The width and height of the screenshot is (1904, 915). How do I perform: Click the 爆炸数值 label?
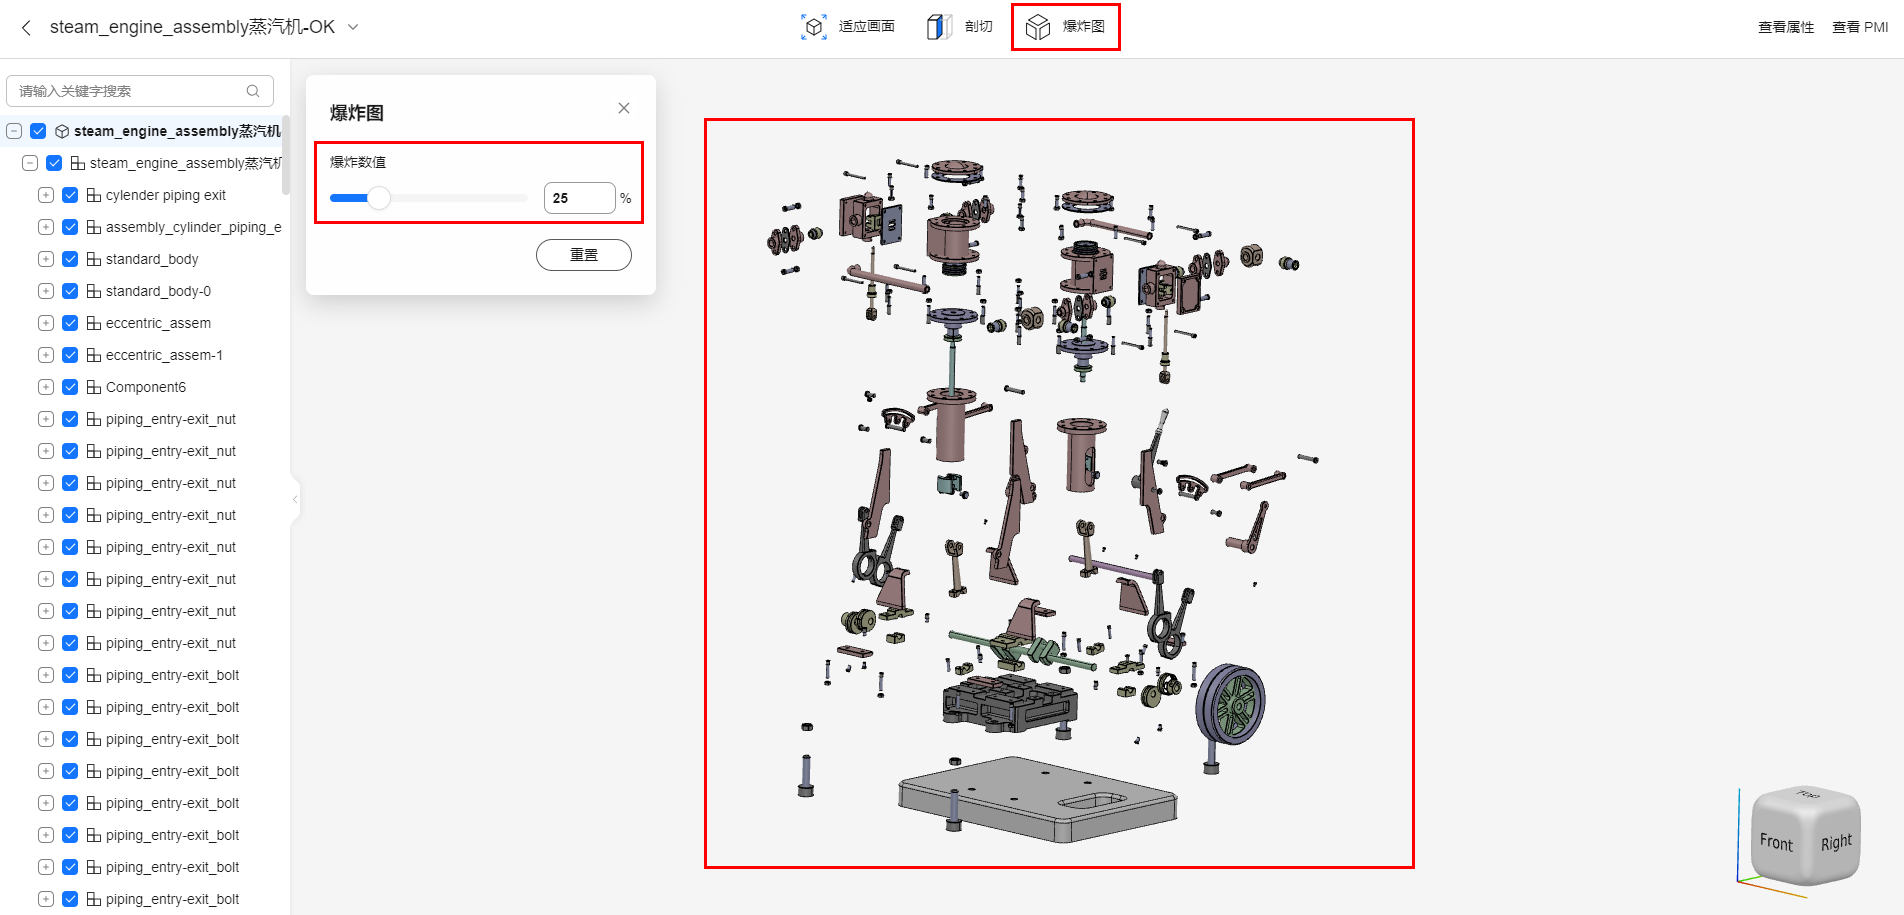[358, 162]
